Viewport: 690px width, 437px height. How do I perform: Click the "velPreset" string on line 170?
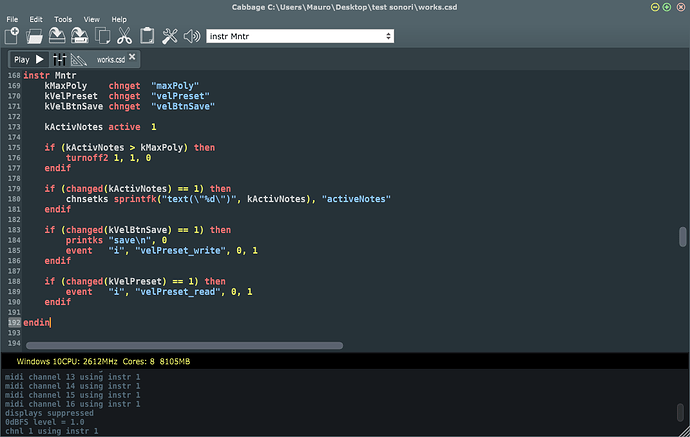(180, 96)
